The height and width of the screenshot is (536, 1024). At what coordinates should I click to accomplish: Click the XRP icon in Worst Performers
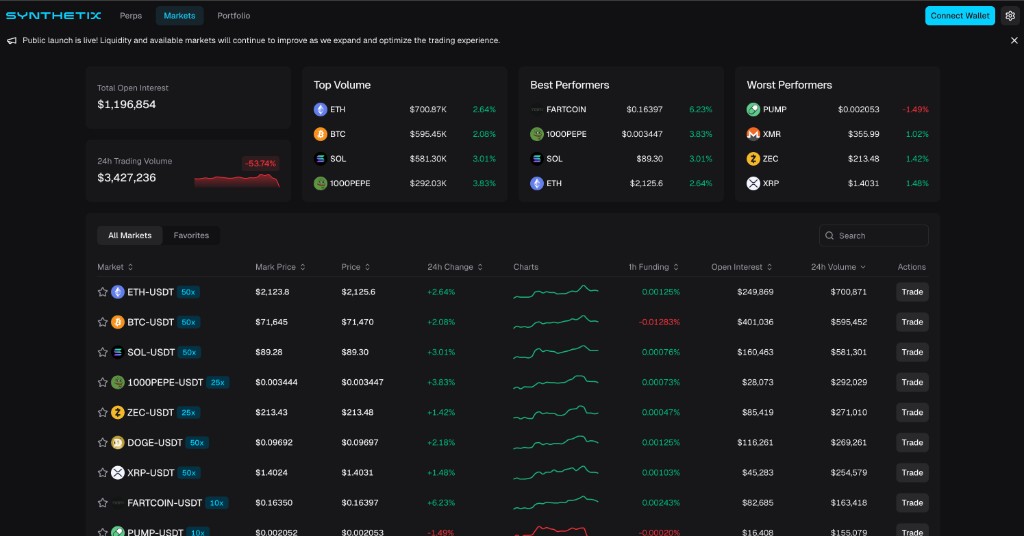[753, 183]
